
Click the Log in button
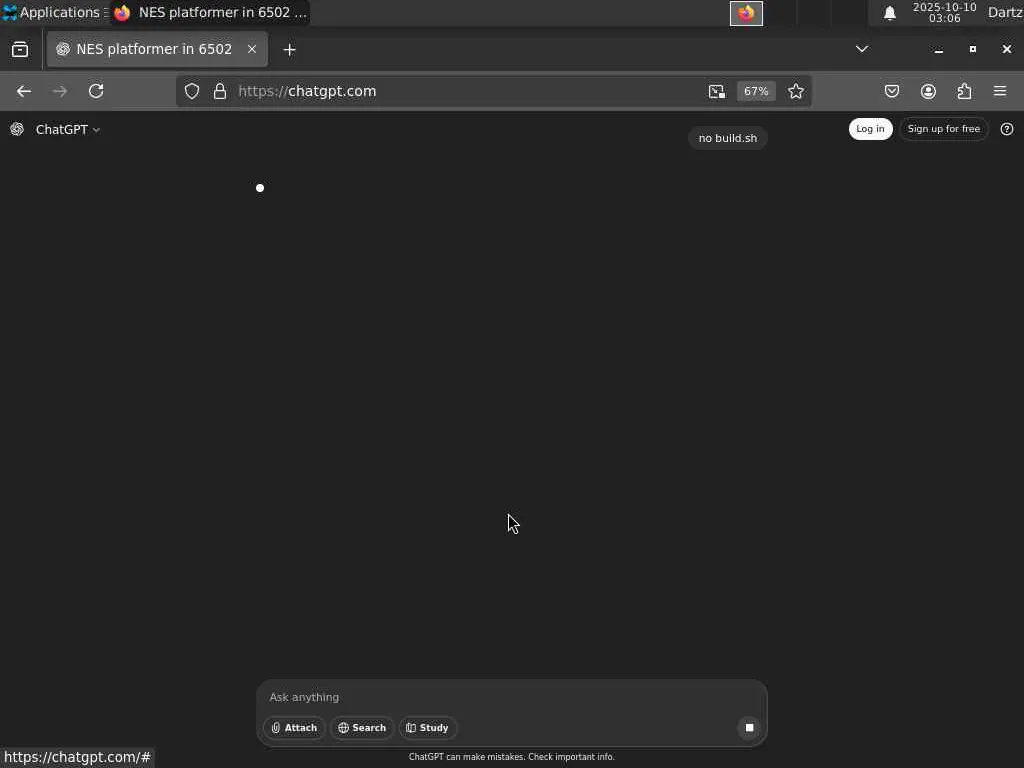pos(871,129)
